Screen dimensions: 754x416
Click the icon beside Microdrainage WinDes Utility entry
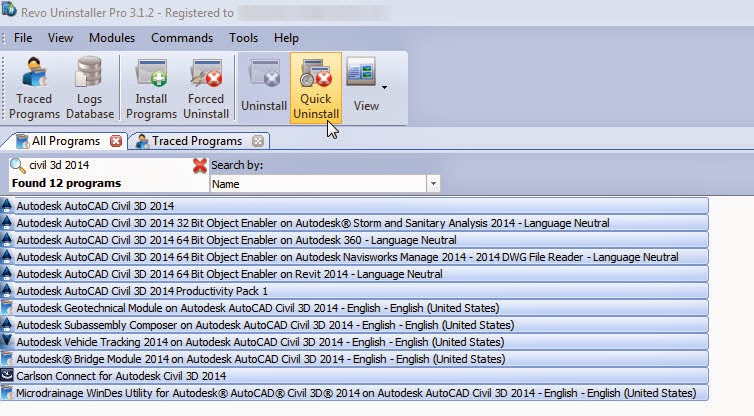[7, 392]
